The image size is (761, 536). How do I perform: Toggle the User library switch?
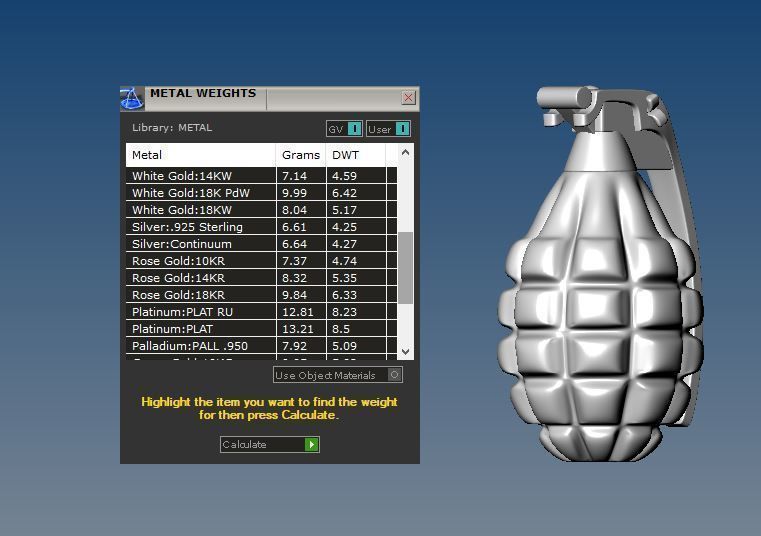pos(388,129)
